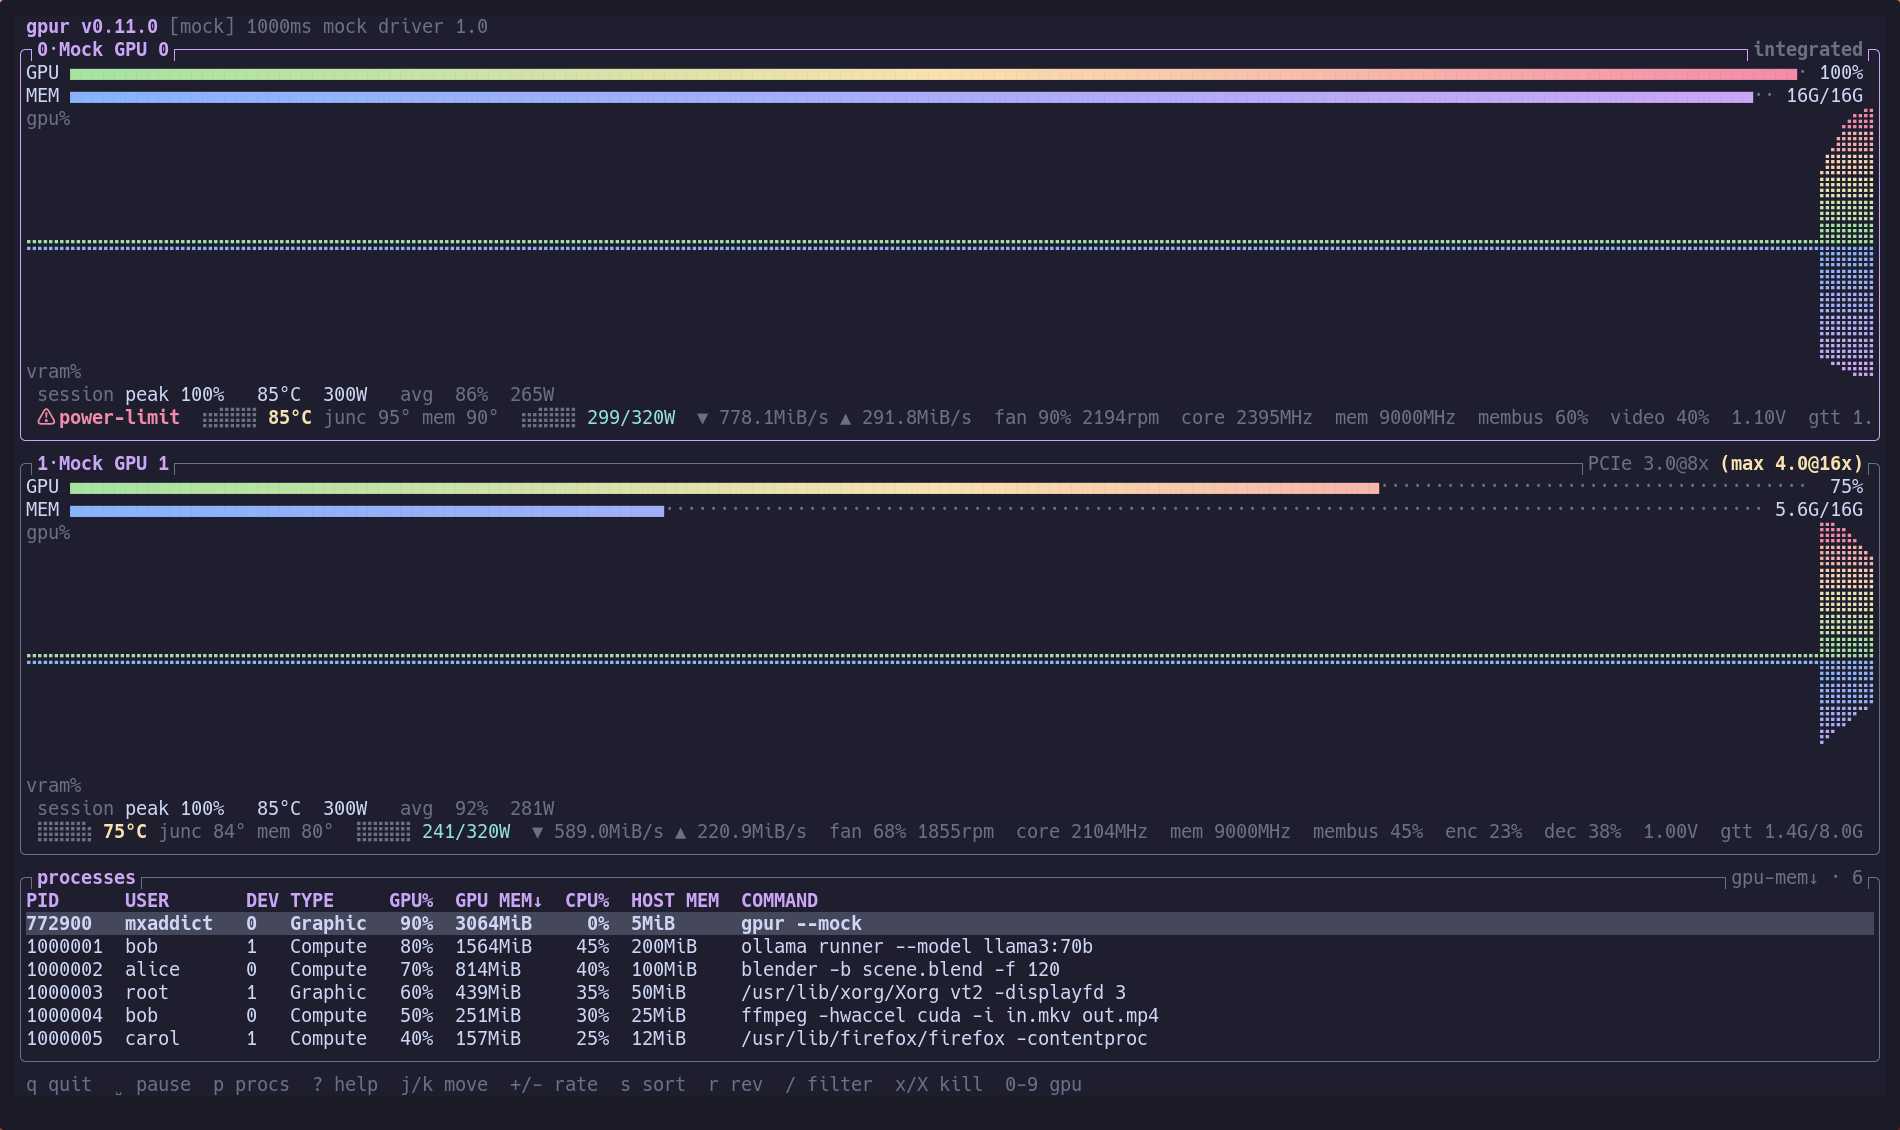Image resolution: width=1900 pixels, height=1130 pixels.
Task: Click the p procs shortcut hint
Action: click(251, 1084)
